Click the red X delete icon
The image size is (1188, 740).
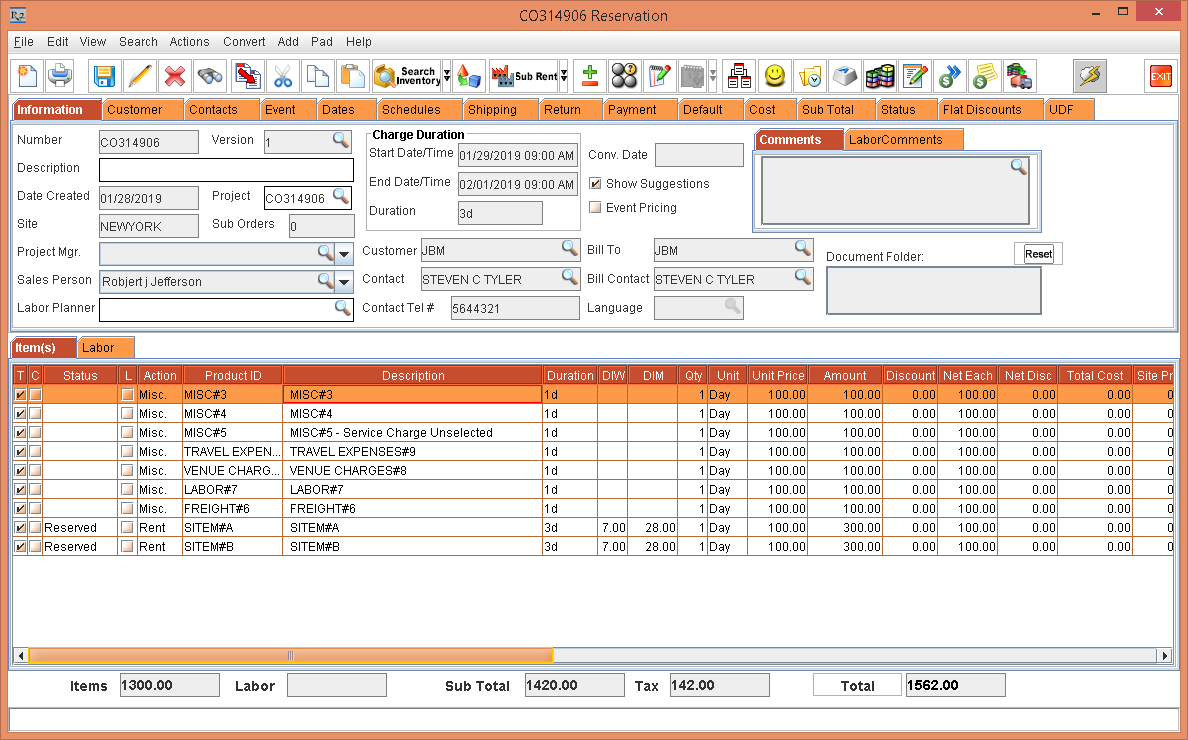tap(175, 76)
